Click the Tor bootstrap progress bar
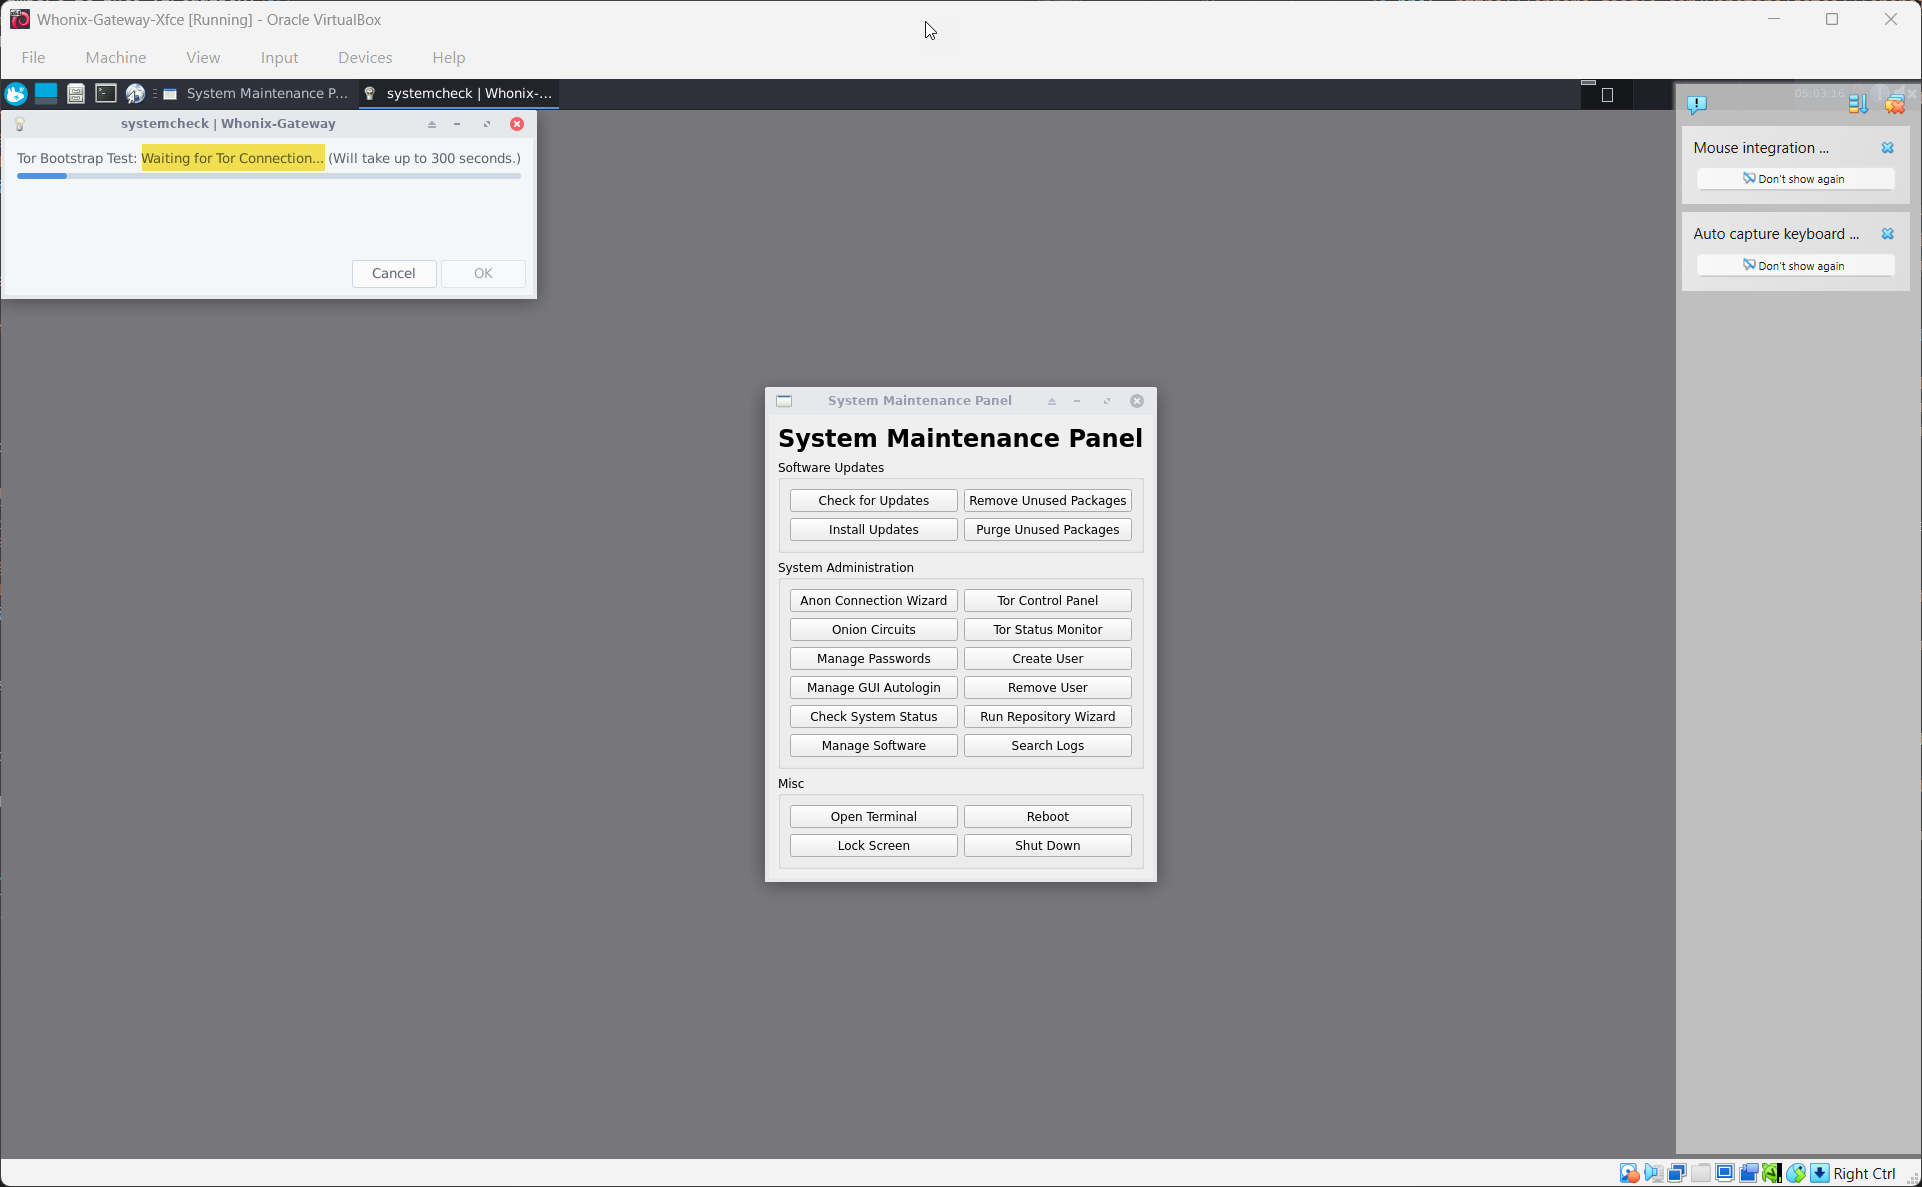Viewport: 1922px width, 1187px height. (x=268, y=176)
